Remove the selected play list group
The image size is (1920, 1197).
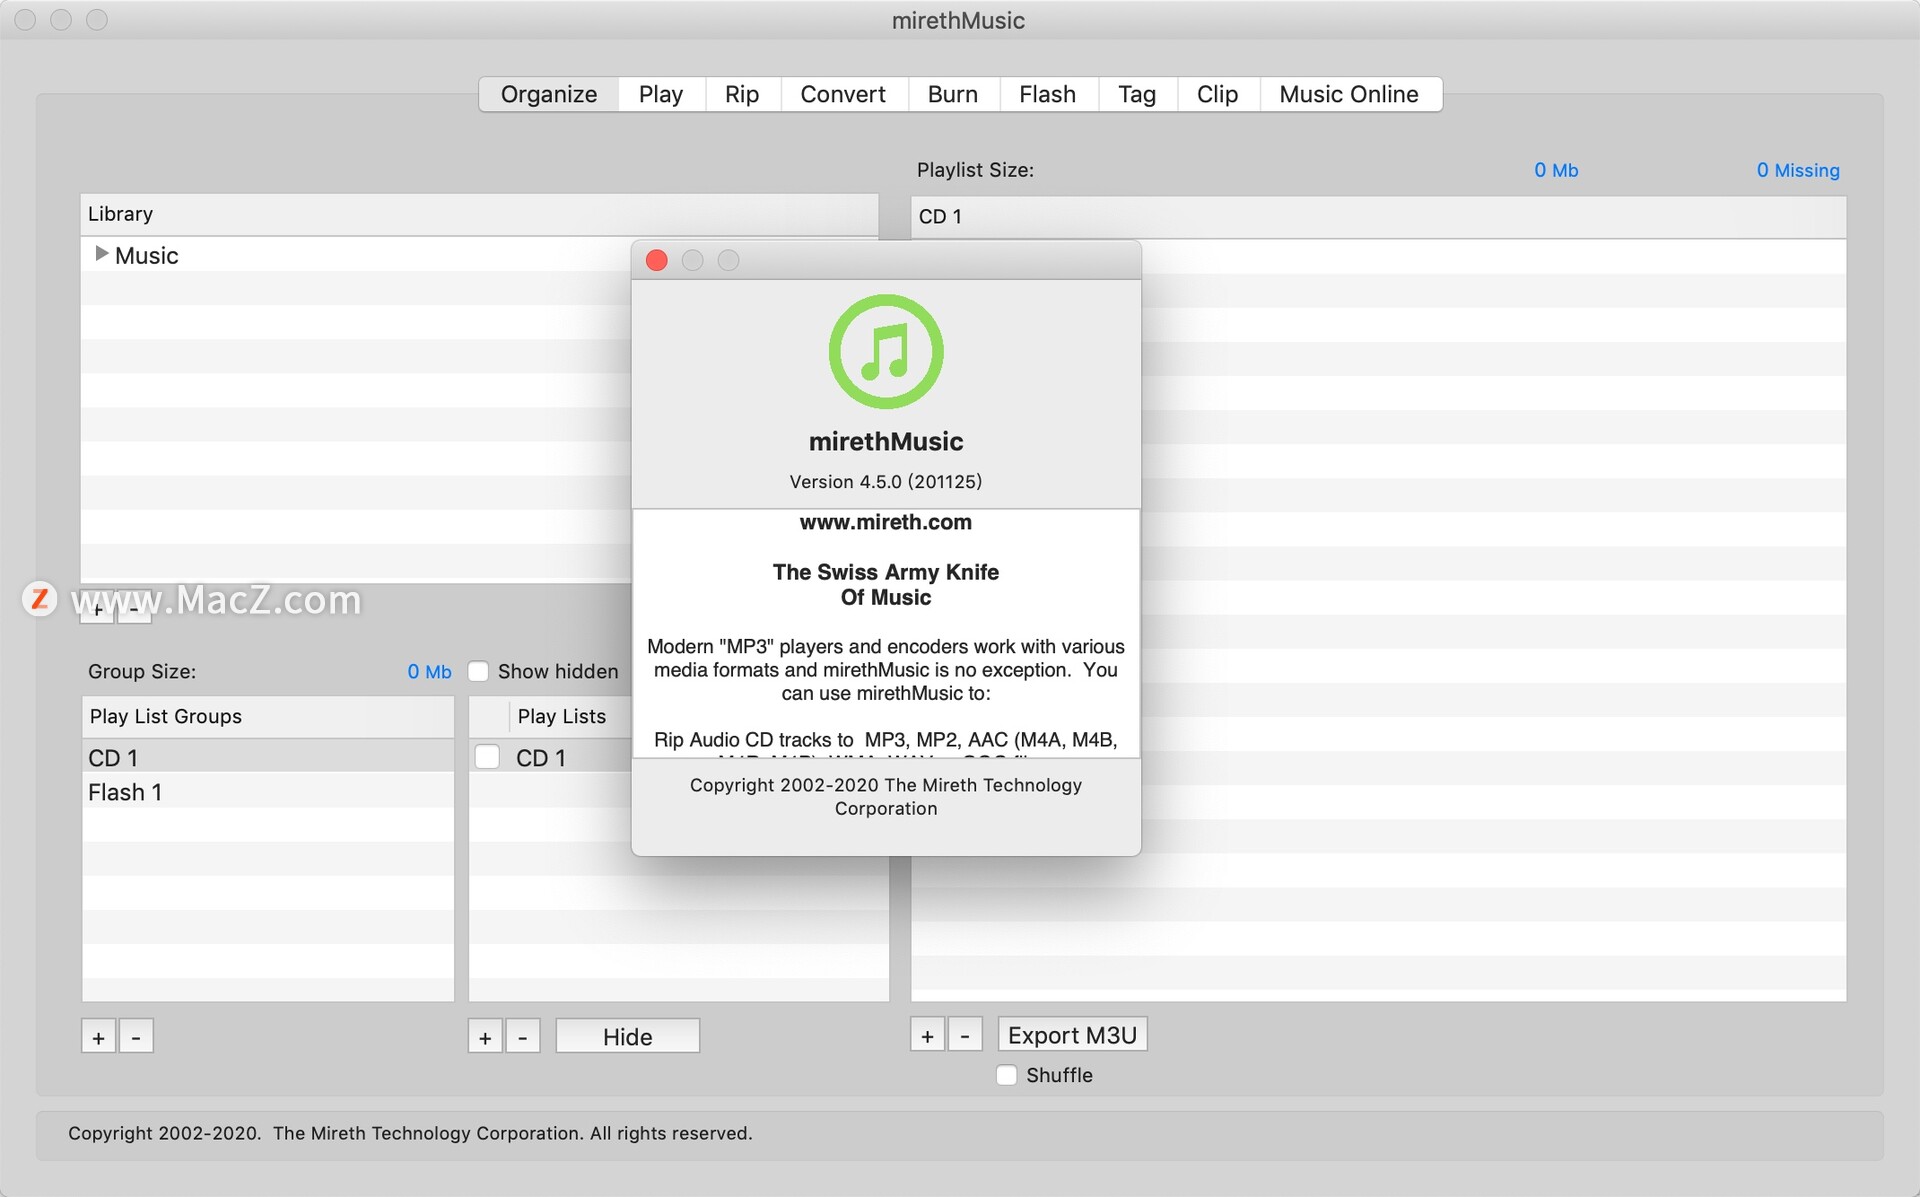pos(136,1037)
